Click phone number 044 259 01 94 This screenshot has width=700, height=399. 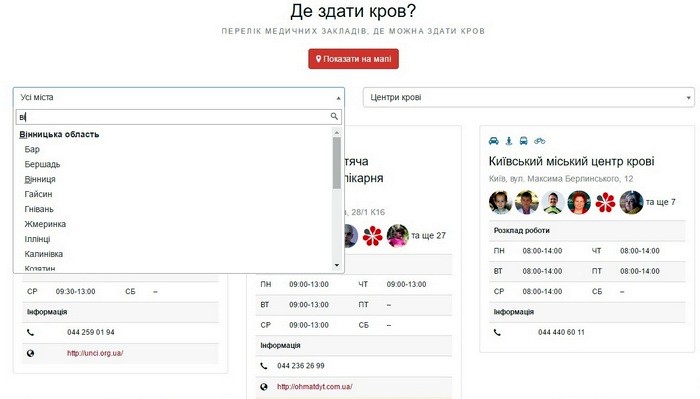coord(91,332)
